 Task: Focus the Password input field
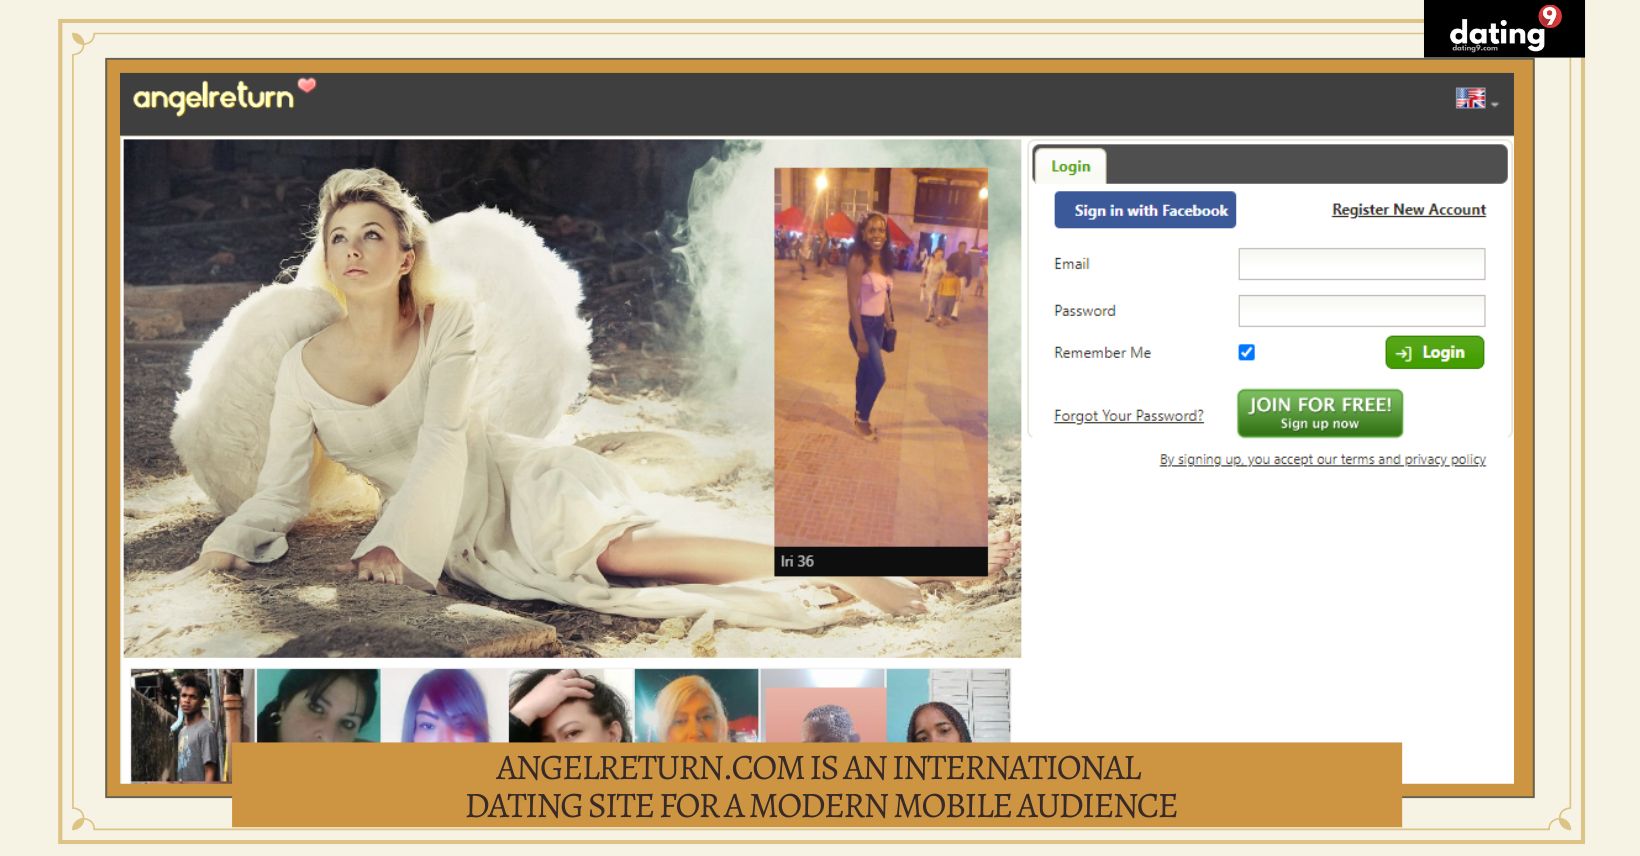pos(1361,311)
